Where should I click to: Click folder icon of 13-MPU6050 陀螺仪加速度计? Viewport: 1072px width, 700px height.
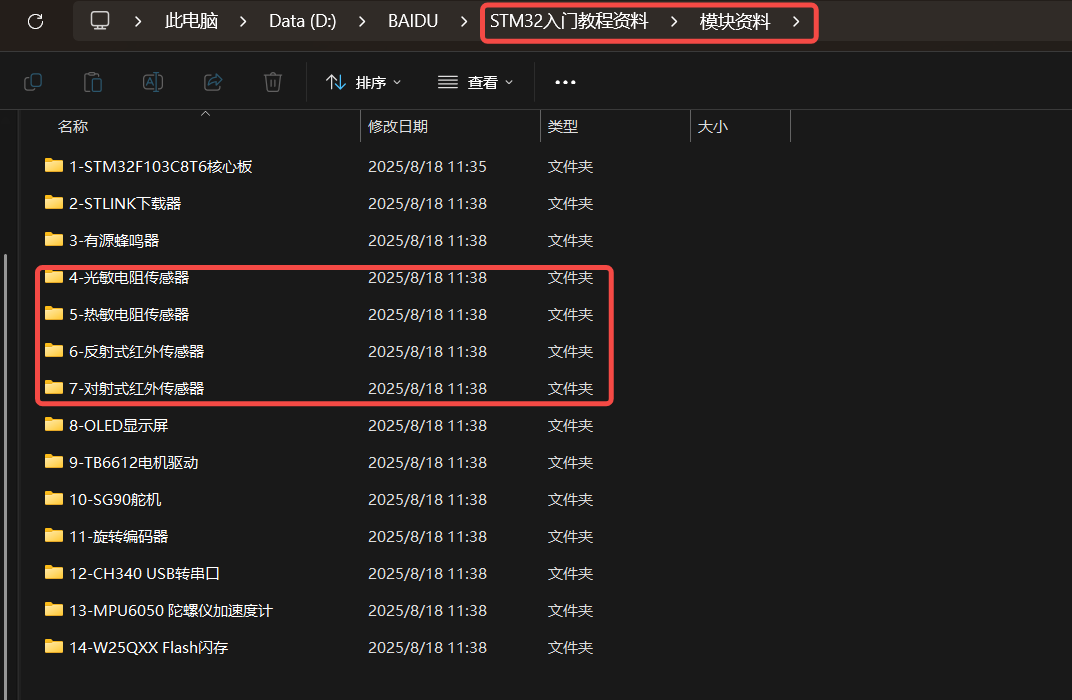54,609
